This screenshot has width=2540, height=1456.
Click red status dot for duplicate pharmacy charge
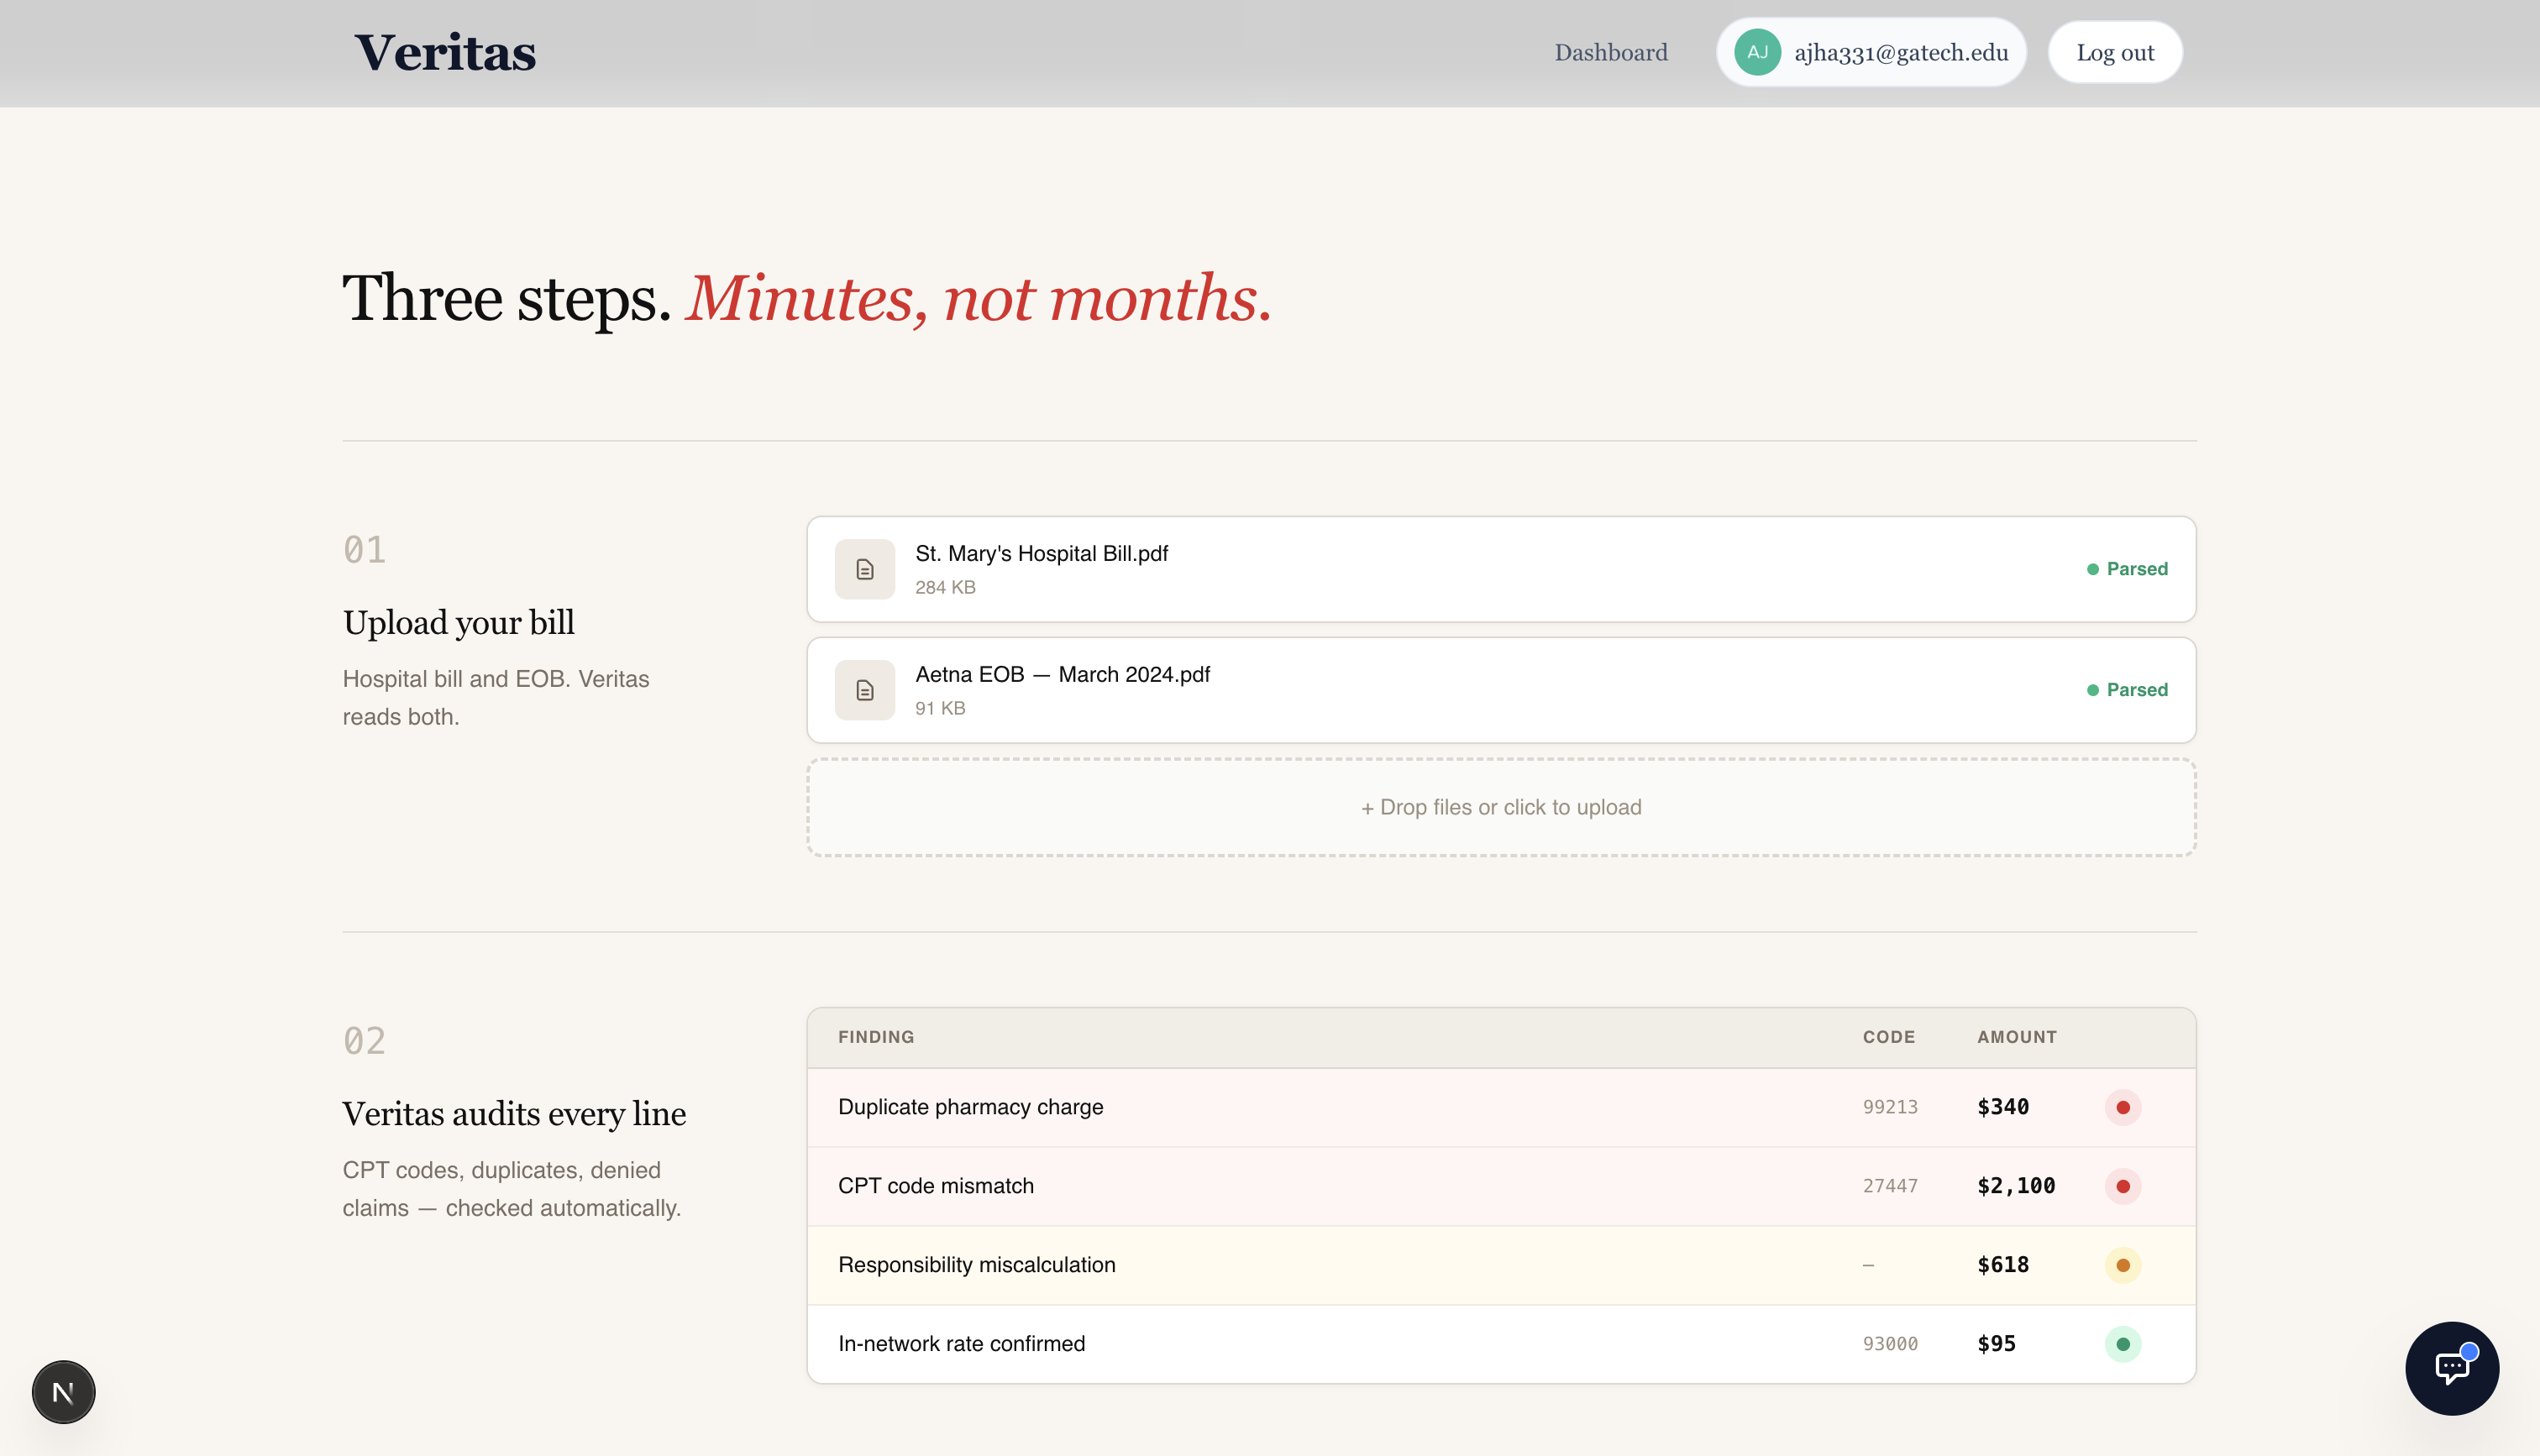2122,1107
